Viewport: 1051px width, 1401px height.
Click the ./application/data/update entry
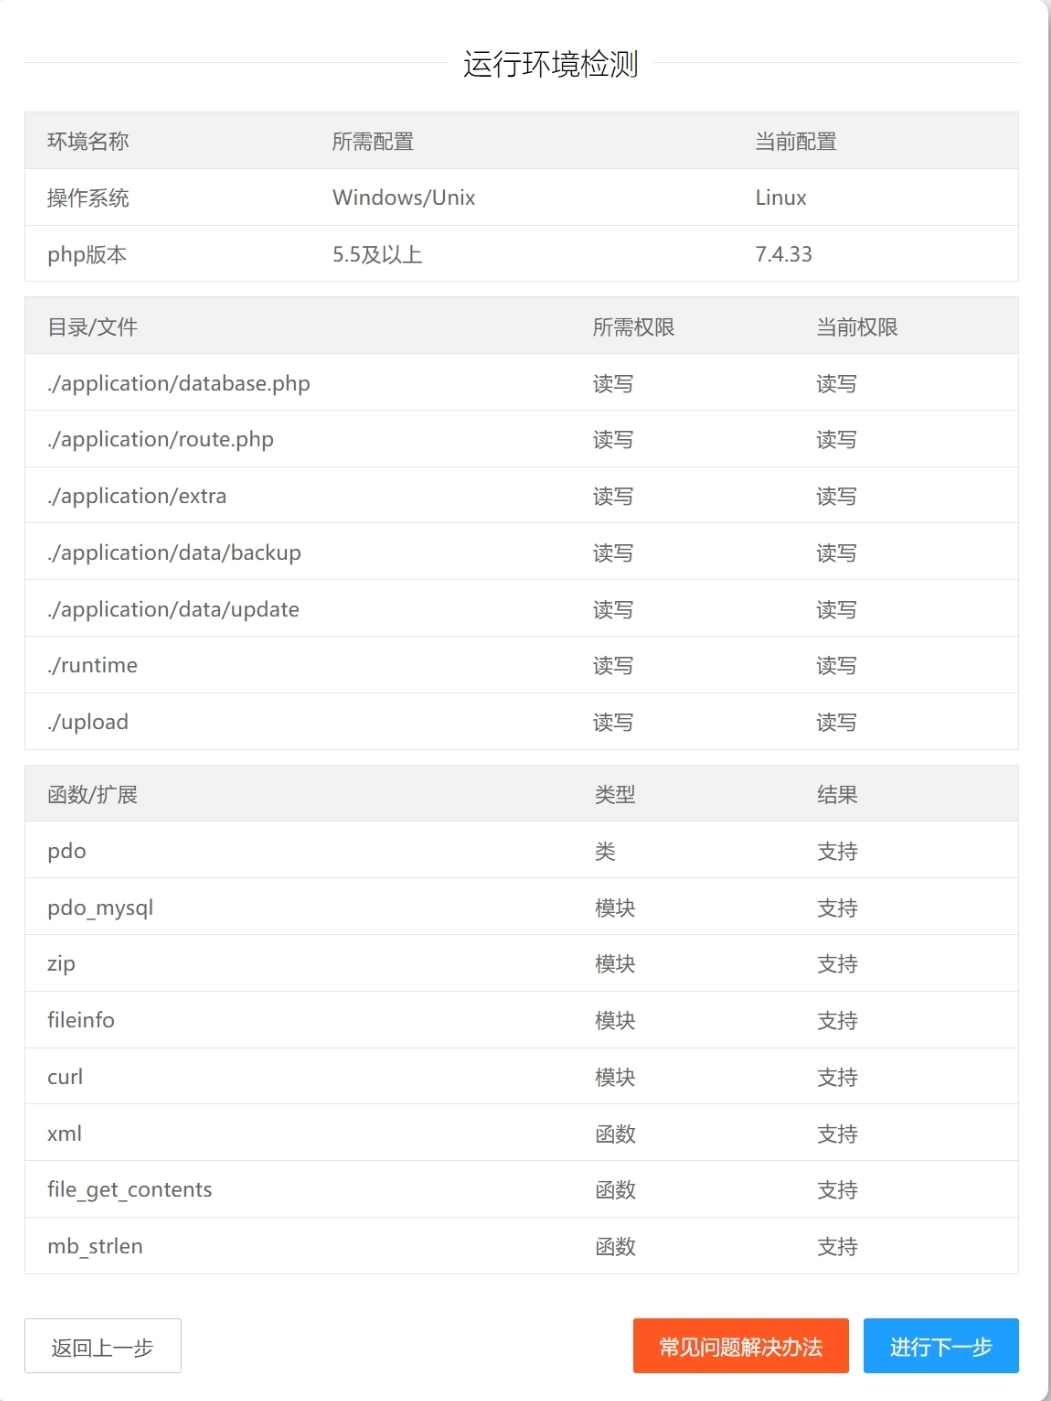[173, 609]
